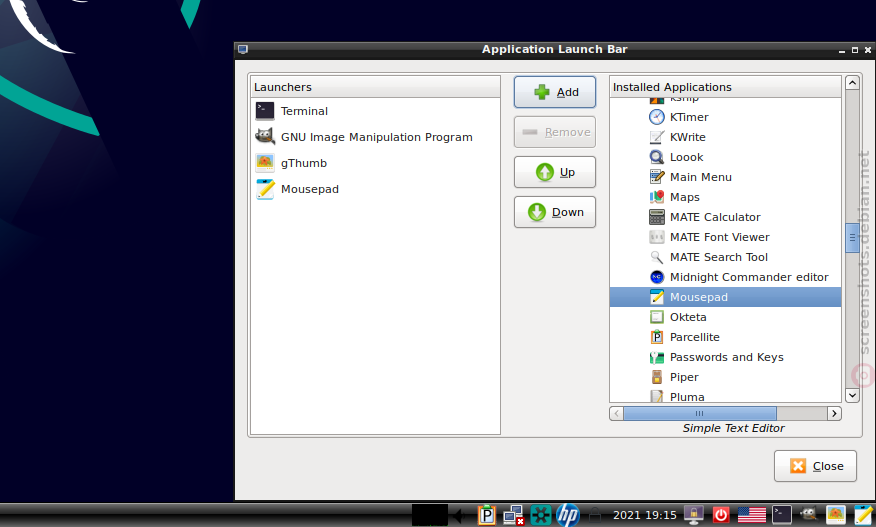This screenshot has width=876, height=527.
Task: Click the Launchers column header
Action: (x=375, y=87)
